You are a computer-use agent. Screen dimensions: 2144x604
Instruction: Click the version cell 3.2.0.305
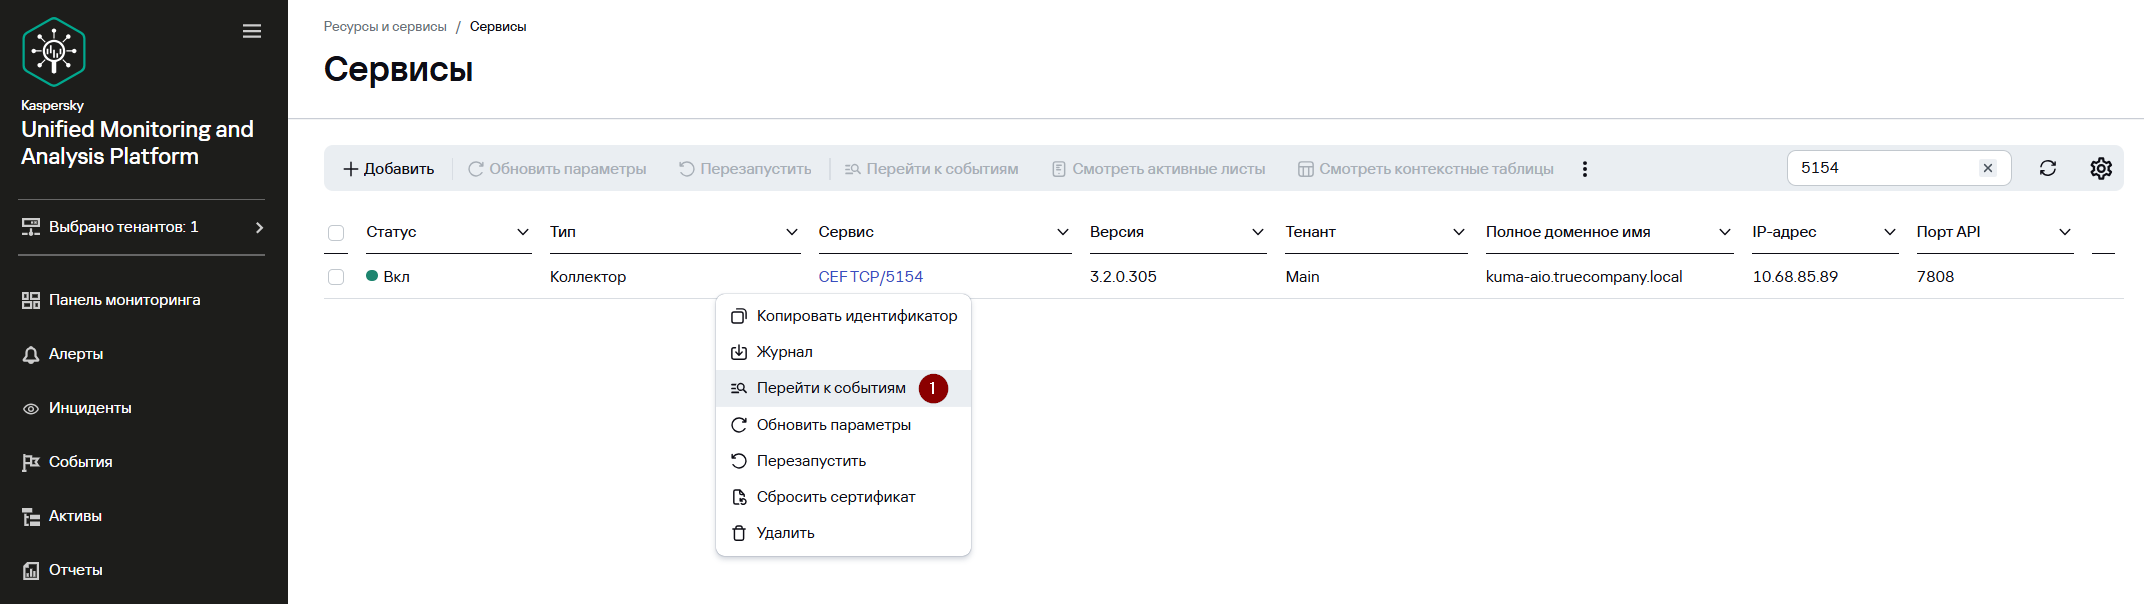click(1123, 277)
